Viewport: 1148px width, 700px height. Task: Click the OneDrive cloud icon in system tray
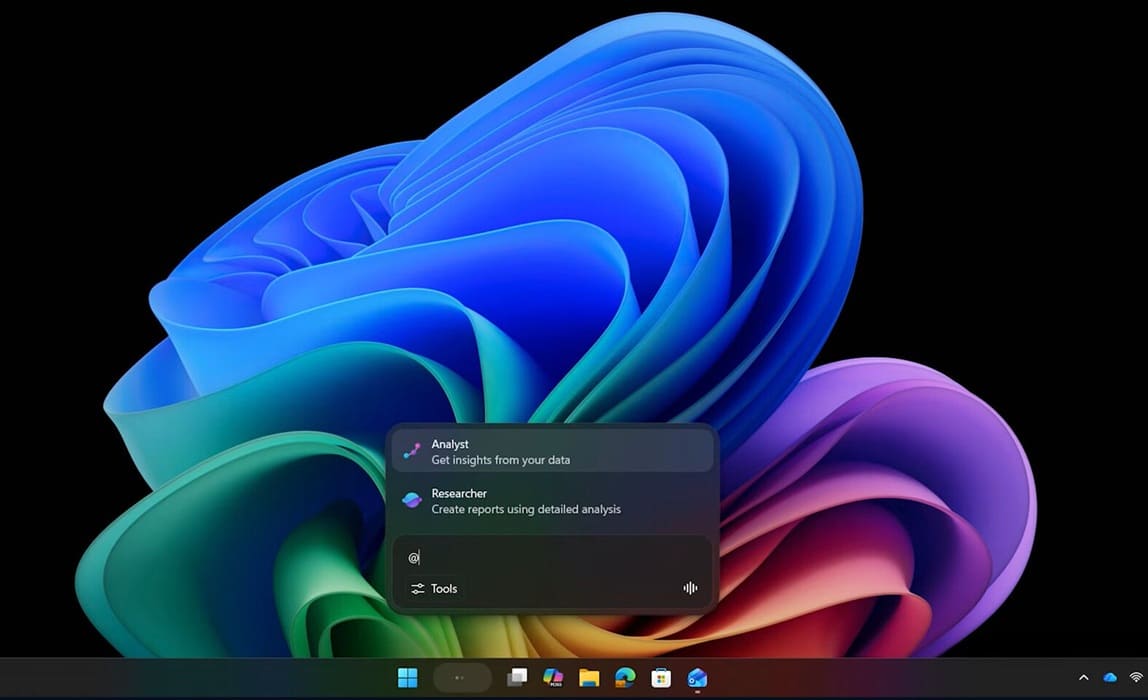point(1110,678)
